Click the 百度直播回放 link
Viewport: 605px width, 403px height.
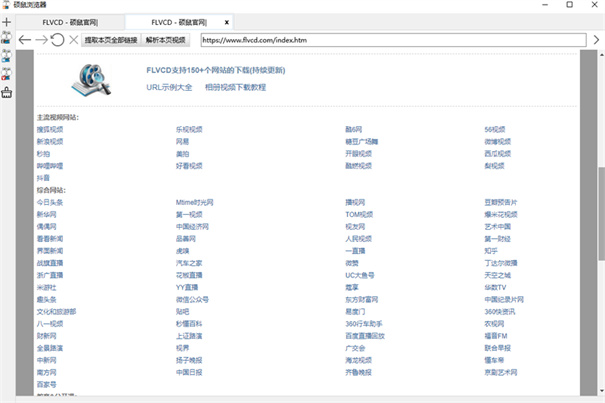(x=365, y=336)
